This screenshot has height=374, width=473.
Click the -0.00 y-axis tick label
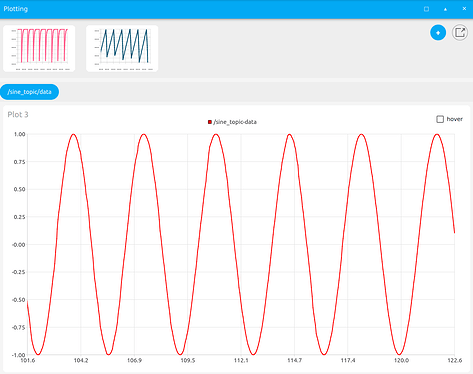pyautogui.click(x=19, y=245)
